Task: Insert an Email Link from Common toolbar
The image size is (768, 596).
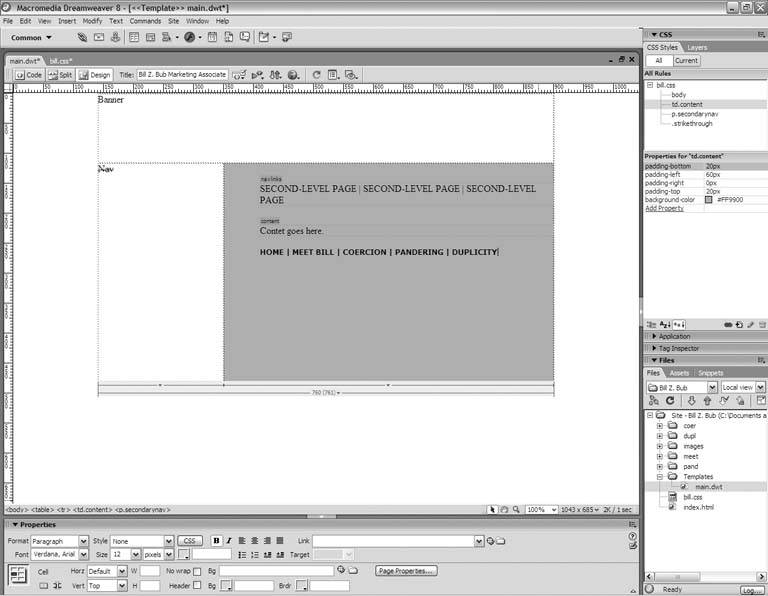Action: [99, 37]
